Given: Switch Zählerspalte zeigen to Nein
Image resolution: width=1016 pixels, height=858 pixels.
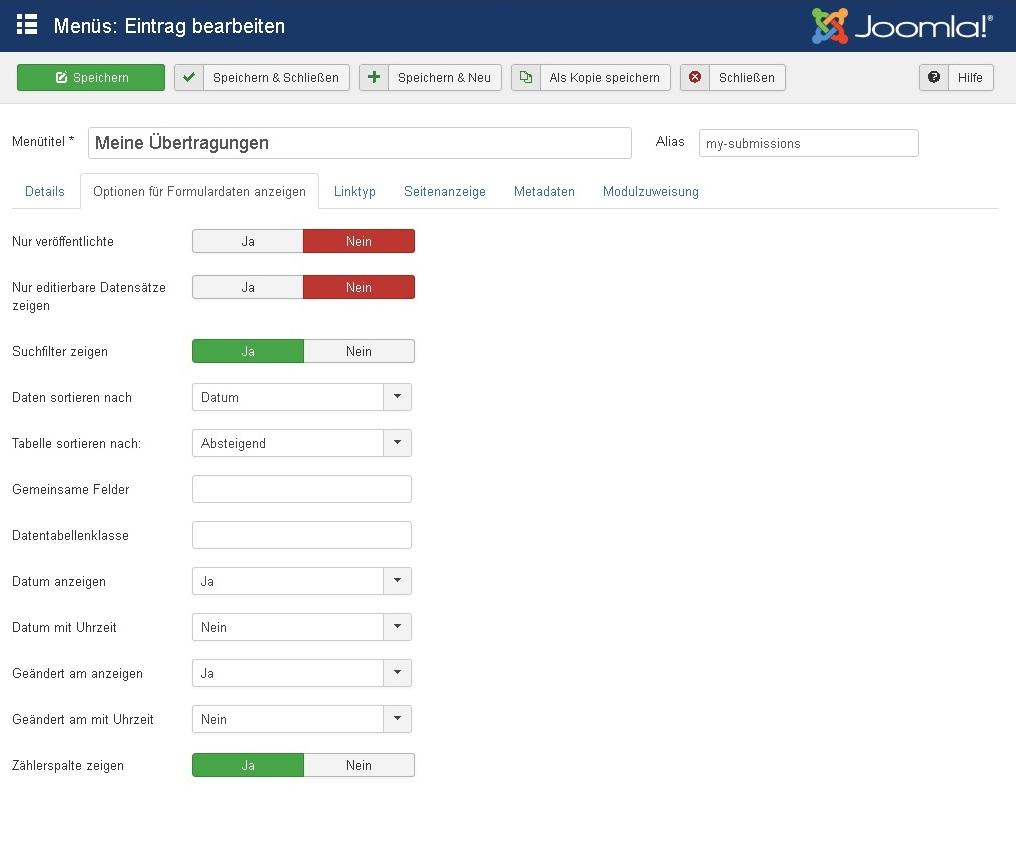Looking at the screenshot, I should coord(358,765).
